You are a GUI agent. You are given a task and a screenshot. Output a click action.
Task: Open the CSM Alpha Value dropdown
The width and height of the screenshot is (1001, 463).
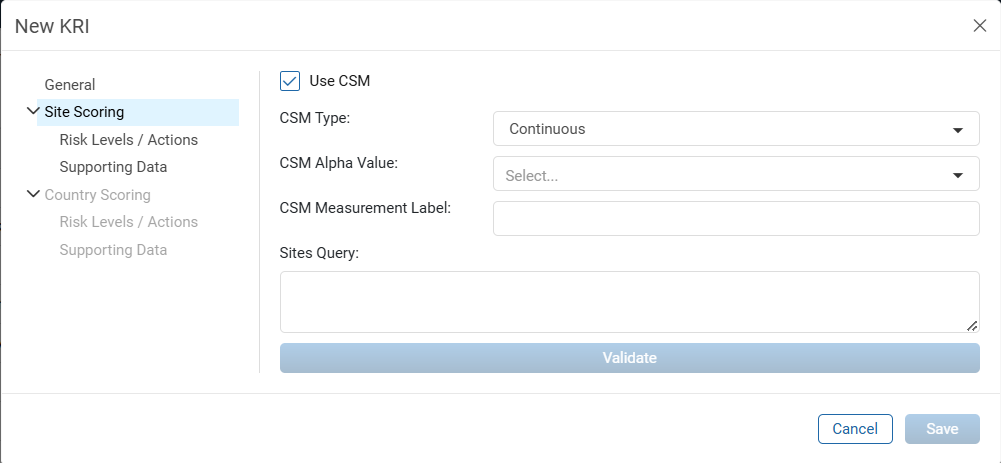(x=736, y=174)
